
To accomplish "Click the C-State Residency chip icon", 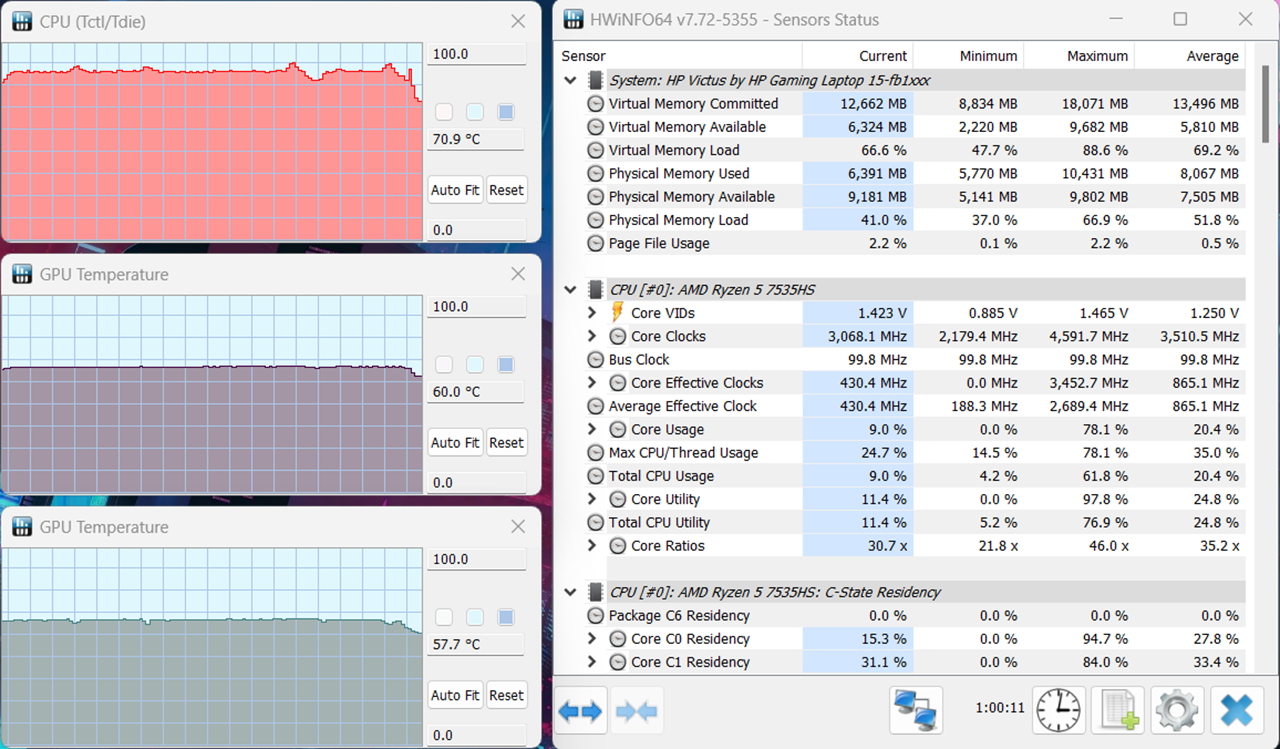I will pyautogui.click(x=595, y=592).
